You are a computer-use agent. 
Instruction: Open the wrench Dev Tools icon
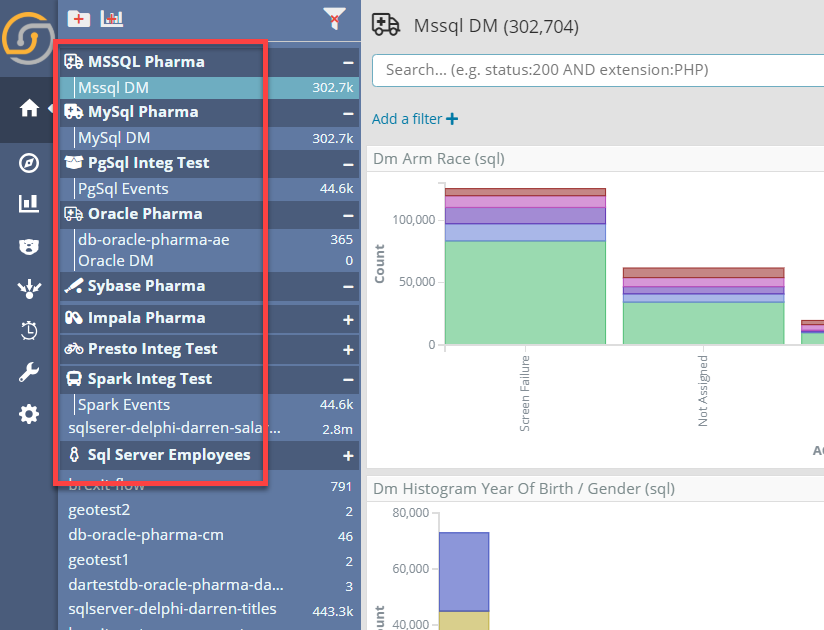coord(29,372)
